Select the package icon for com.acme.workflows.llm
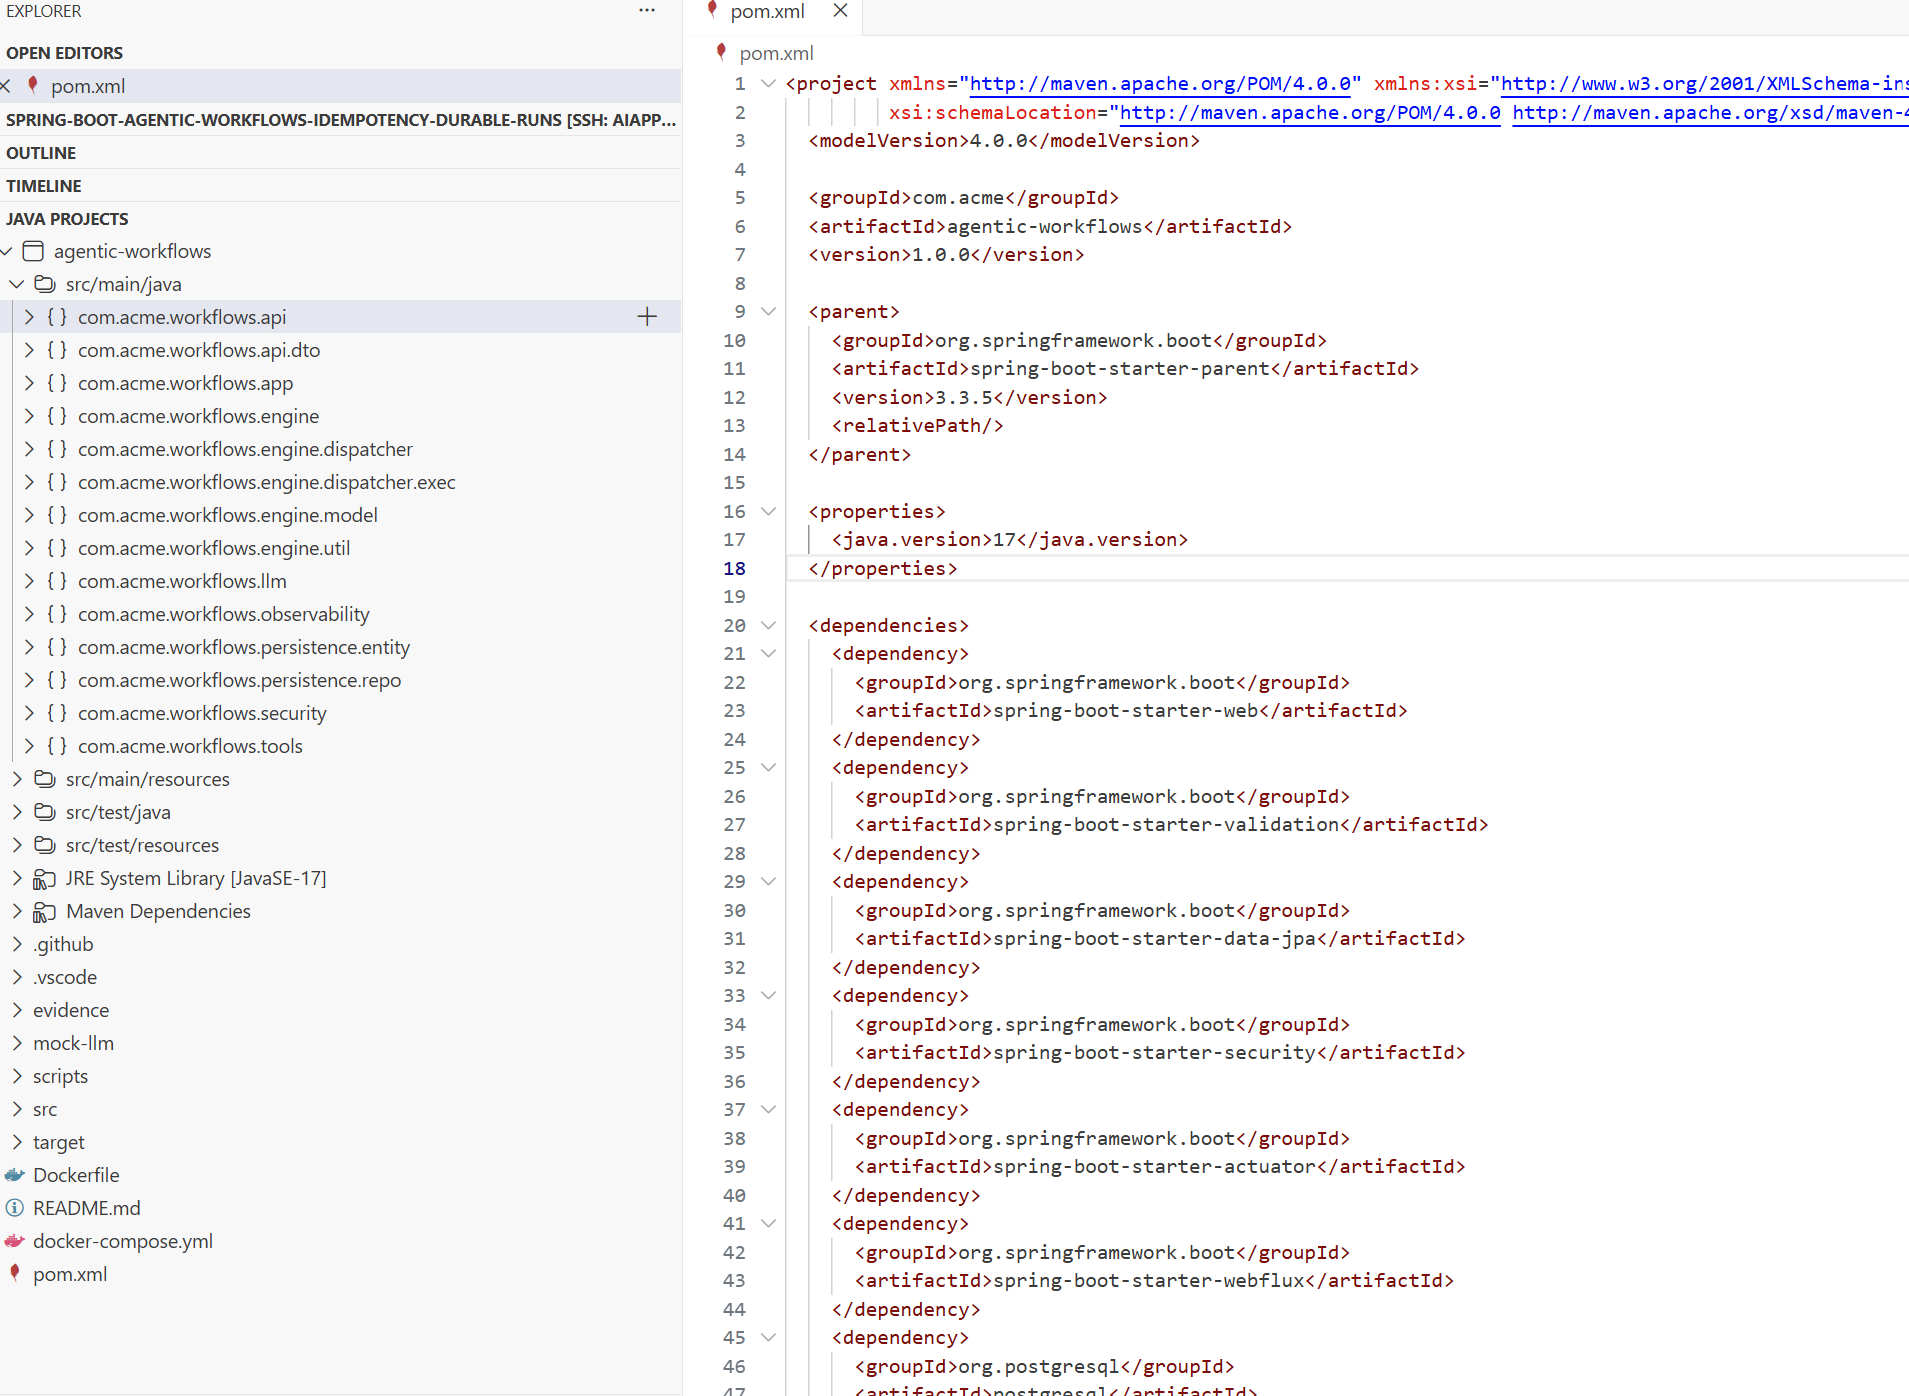The width and height of the screenshot is (1909, 1396). (x=57, y=580)
